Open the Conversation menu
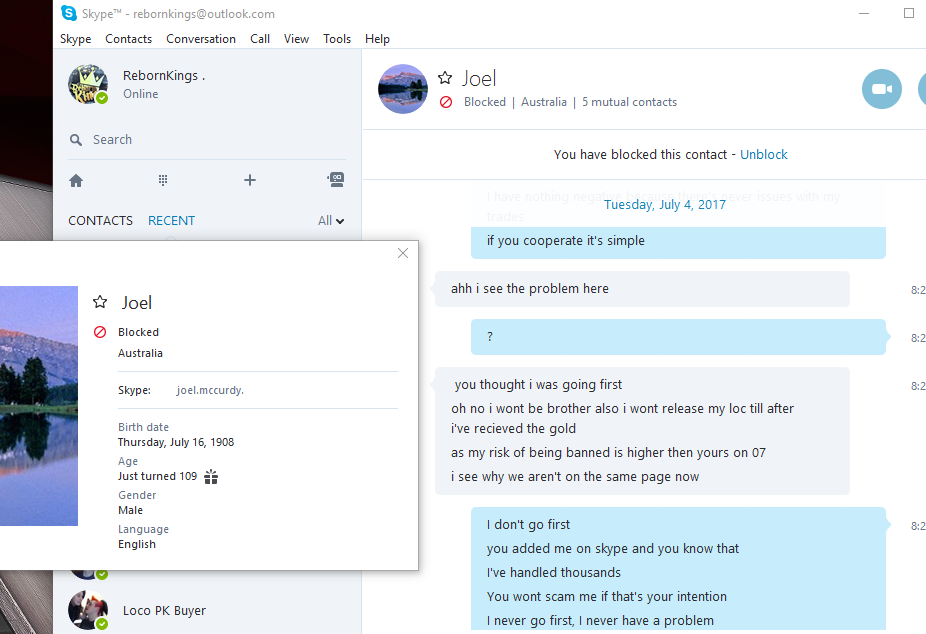The height and width of the screenshot is (634, 926). point(201,39)
